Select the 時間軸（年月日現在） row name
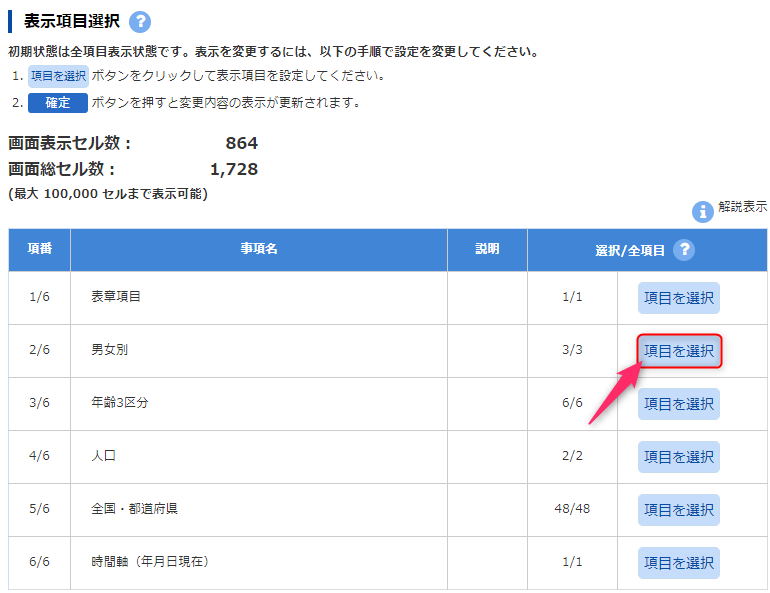The width and height of the screenshot is (770, 593). pyautogui.click(x=150, y=562)
